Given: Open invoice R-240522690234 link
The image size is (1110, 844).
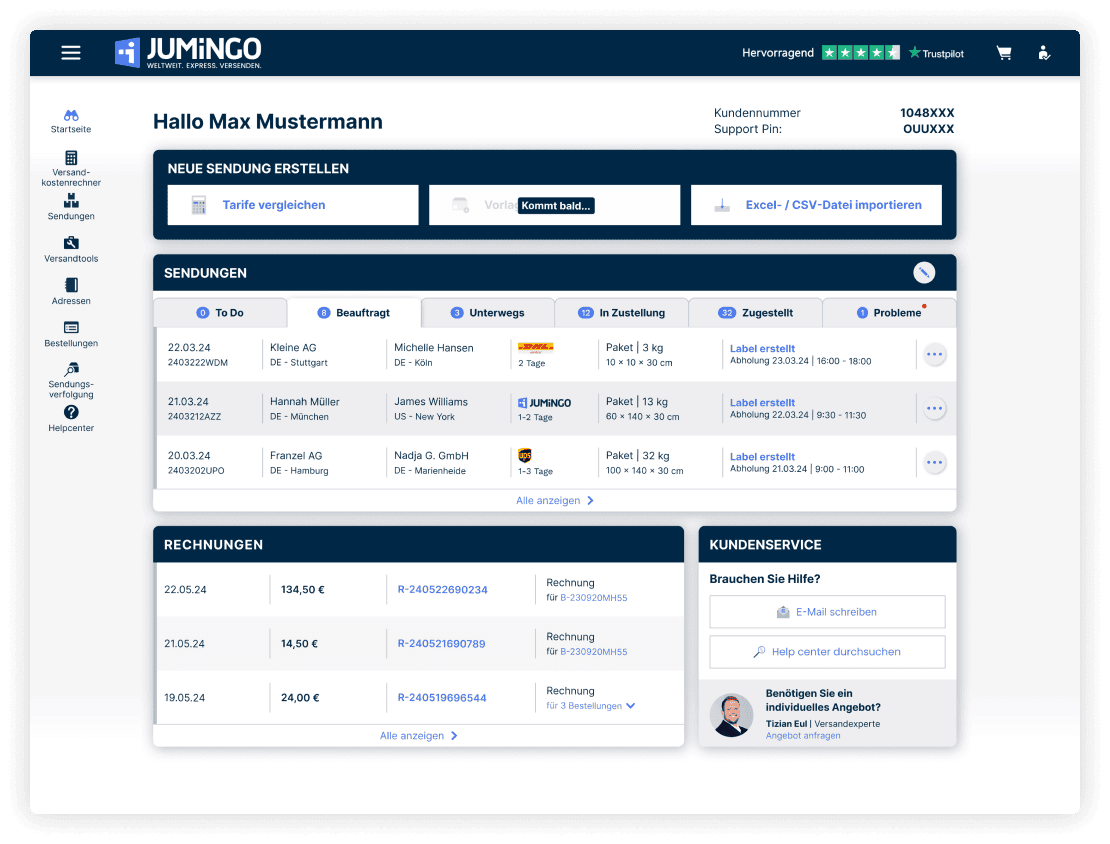Looking at the screenshot, I should (x=442, y=590).
